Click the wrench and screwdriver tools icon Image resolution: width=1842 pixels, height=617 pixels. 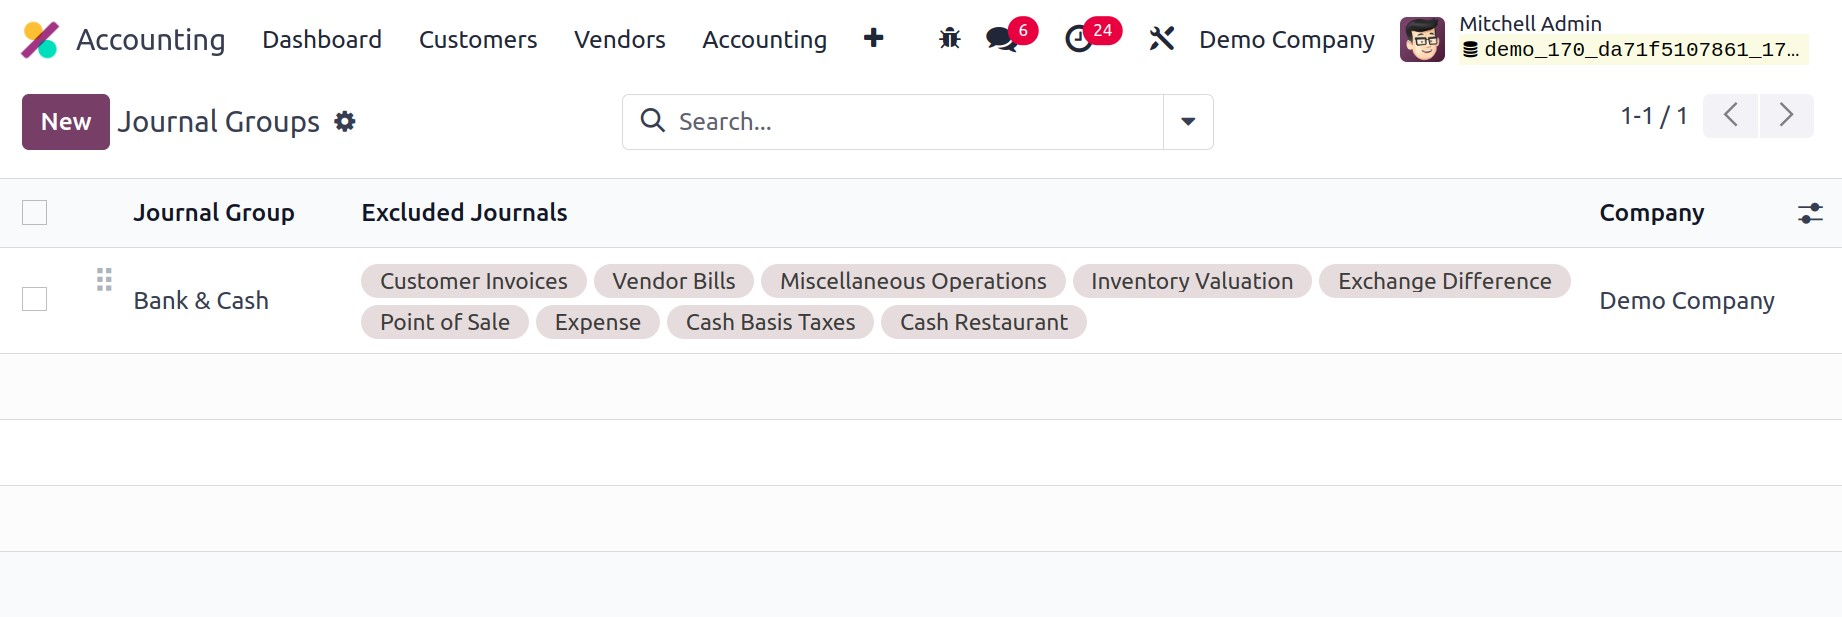[1161, 39]
